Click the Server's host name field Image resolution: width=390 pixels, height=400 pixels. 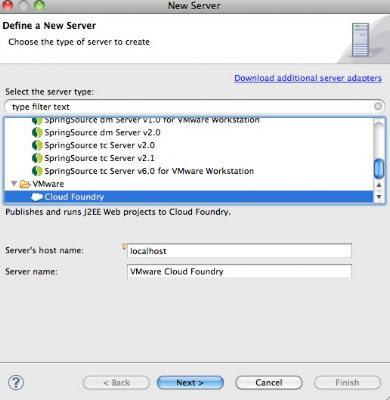coord(239,251)
